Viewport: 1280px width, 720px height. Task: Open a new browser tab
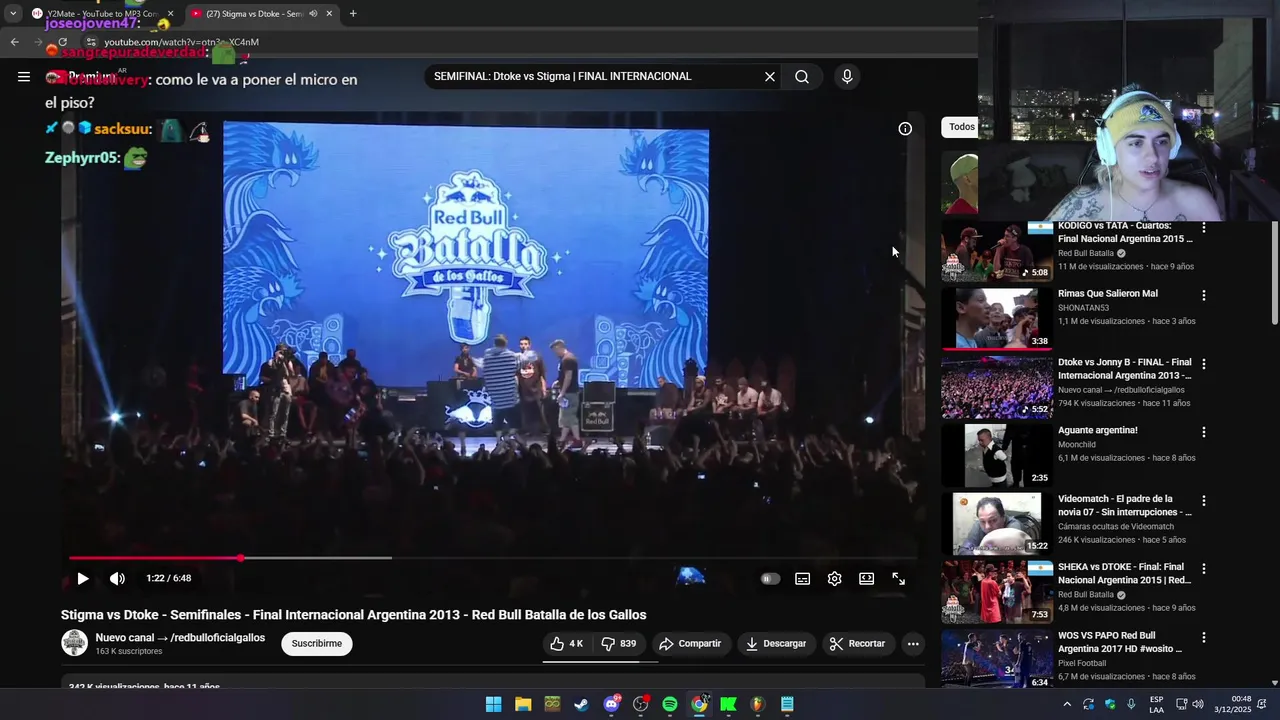click(x=353, y=14)
